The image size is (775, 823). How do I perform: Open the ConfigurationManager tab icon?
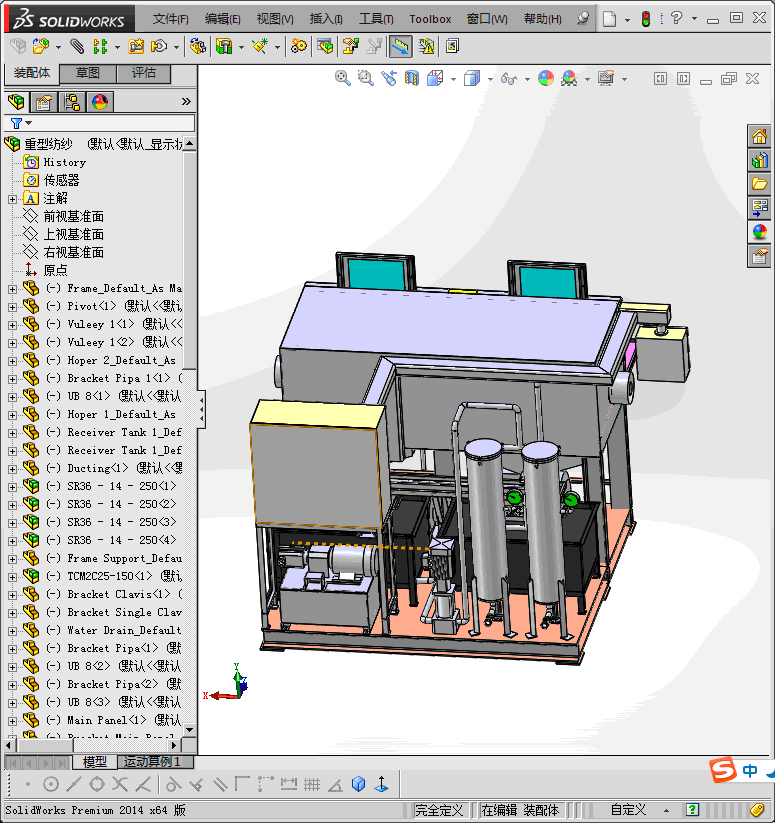(x=72, y=102)
